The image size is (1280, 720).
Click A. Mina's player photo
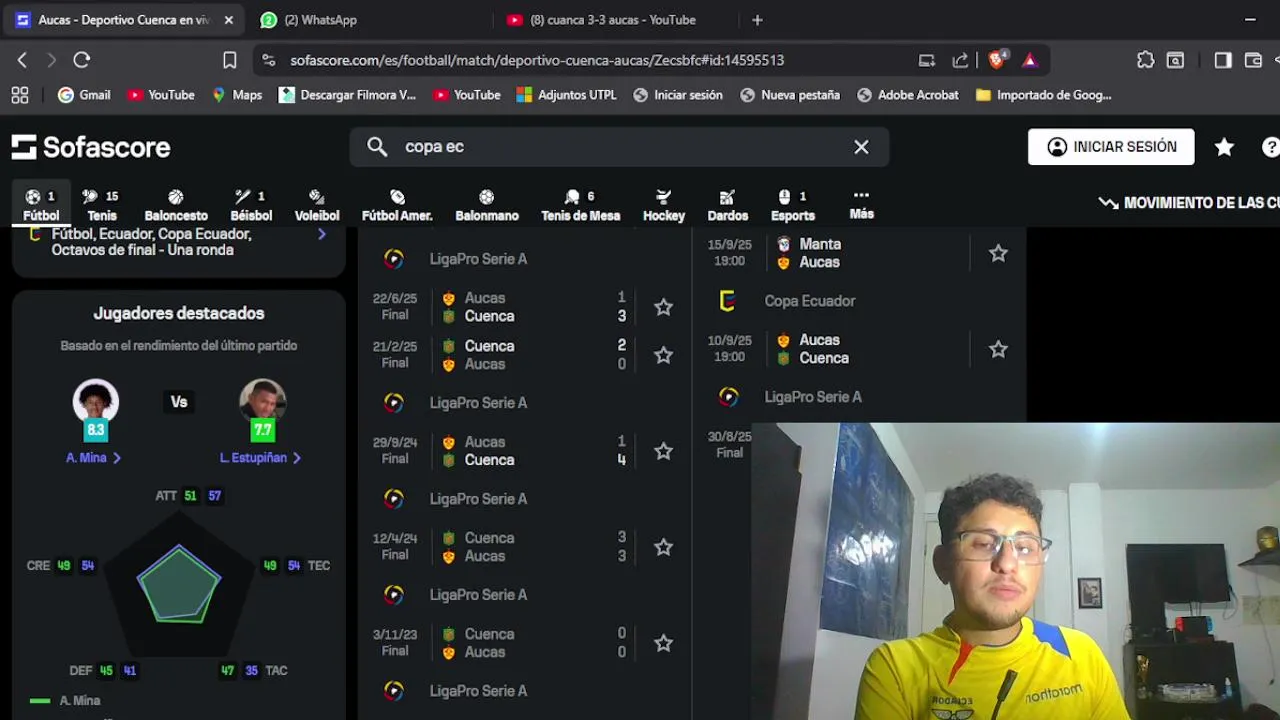click(x=96, y=402)
